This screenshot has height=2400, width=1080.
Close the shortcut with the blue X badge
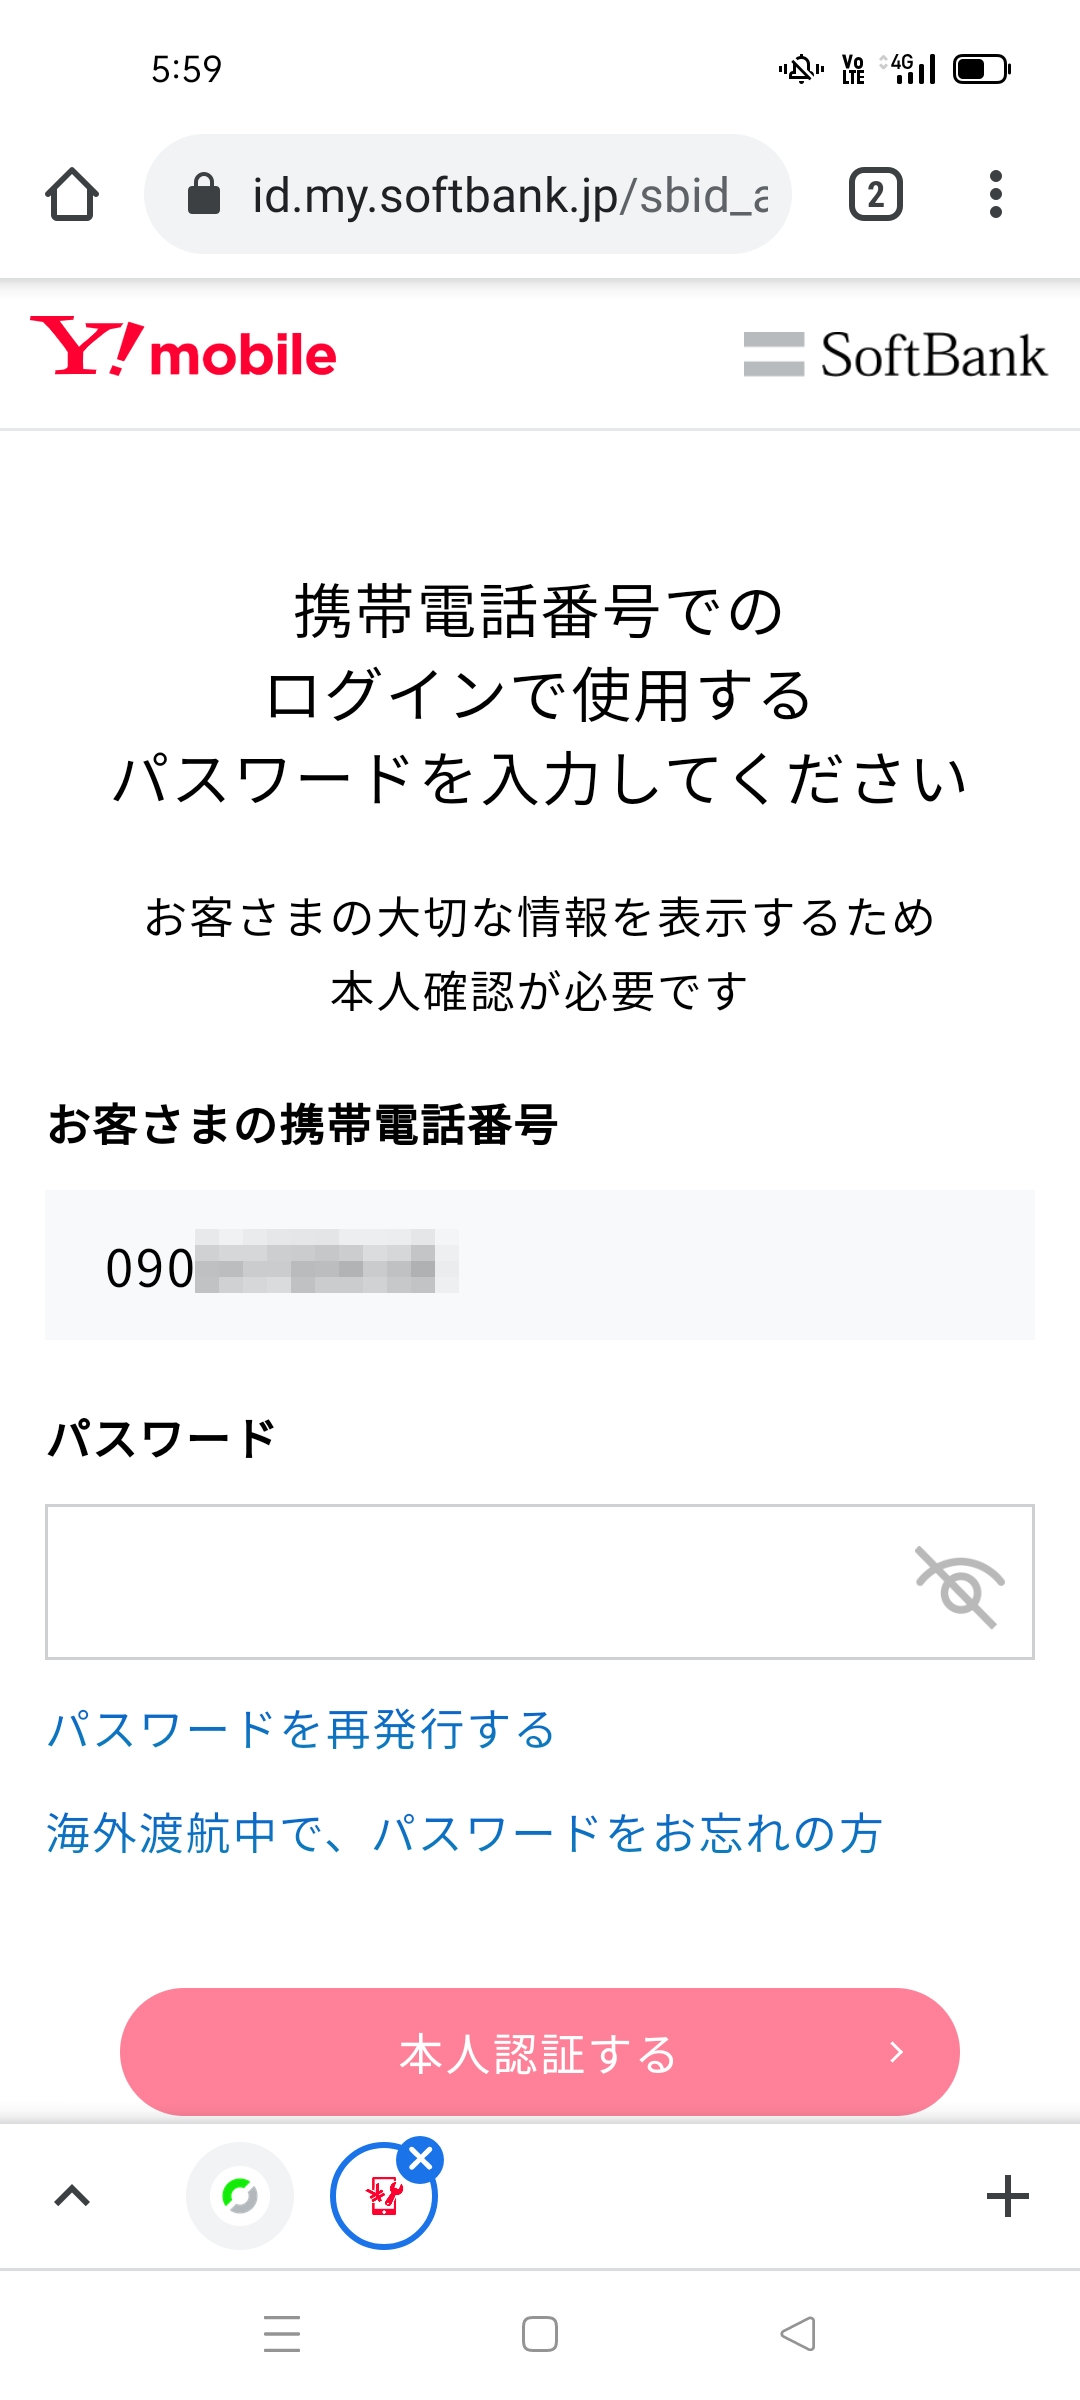421,2160
